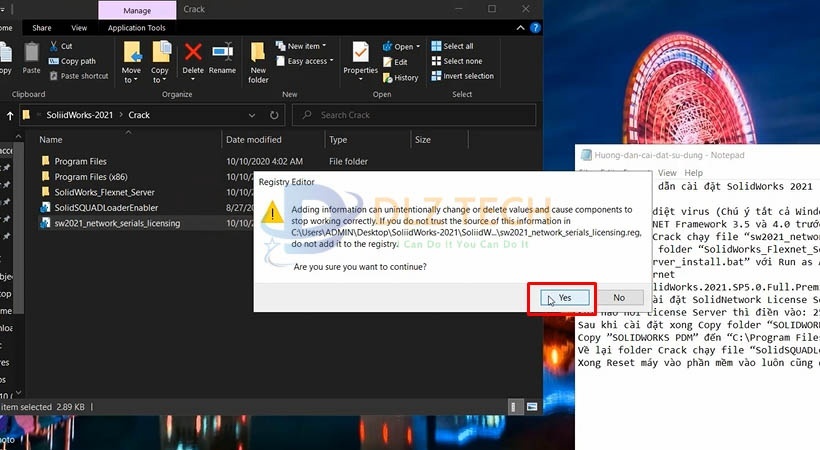Screen dimensions: 820x450
Task: Open the Application Tools tab
Action: coord(136,28)
